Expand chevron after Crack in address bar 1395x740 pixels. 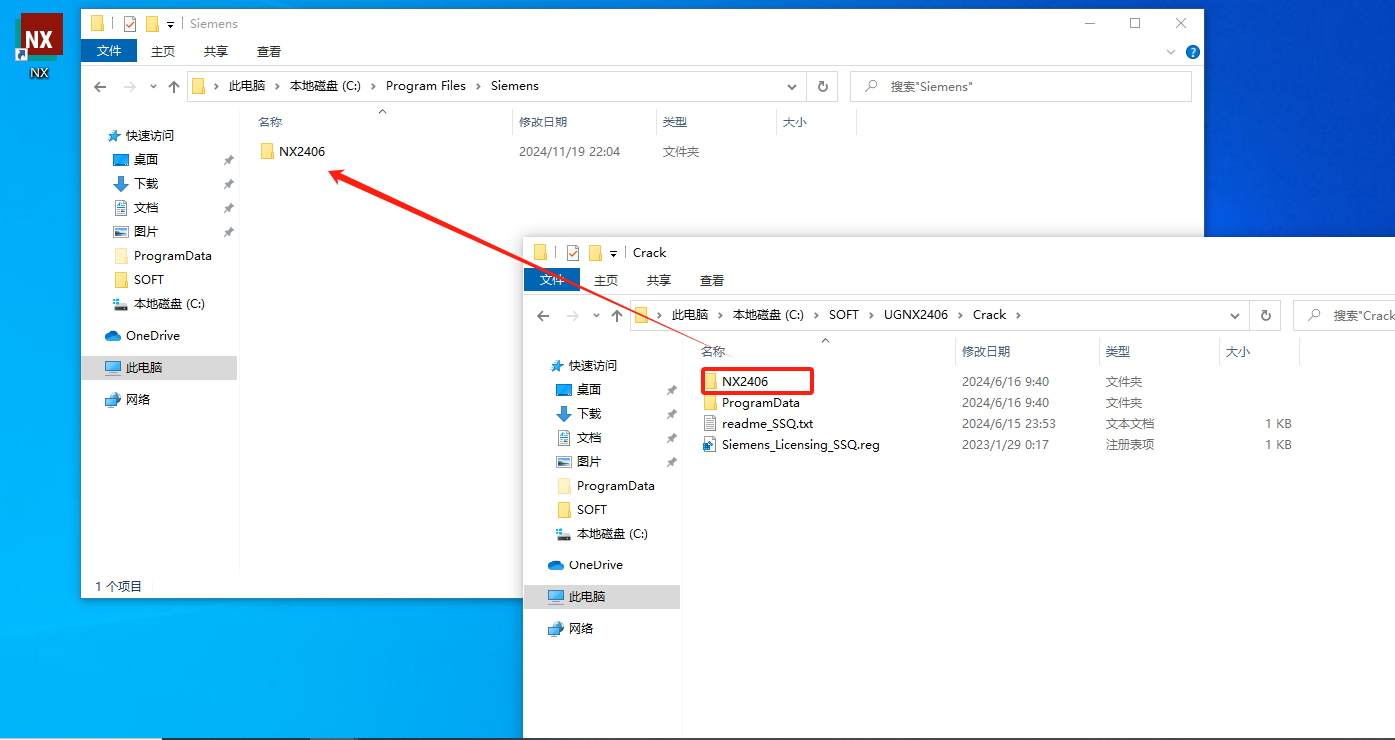(x=1019, y=315)
